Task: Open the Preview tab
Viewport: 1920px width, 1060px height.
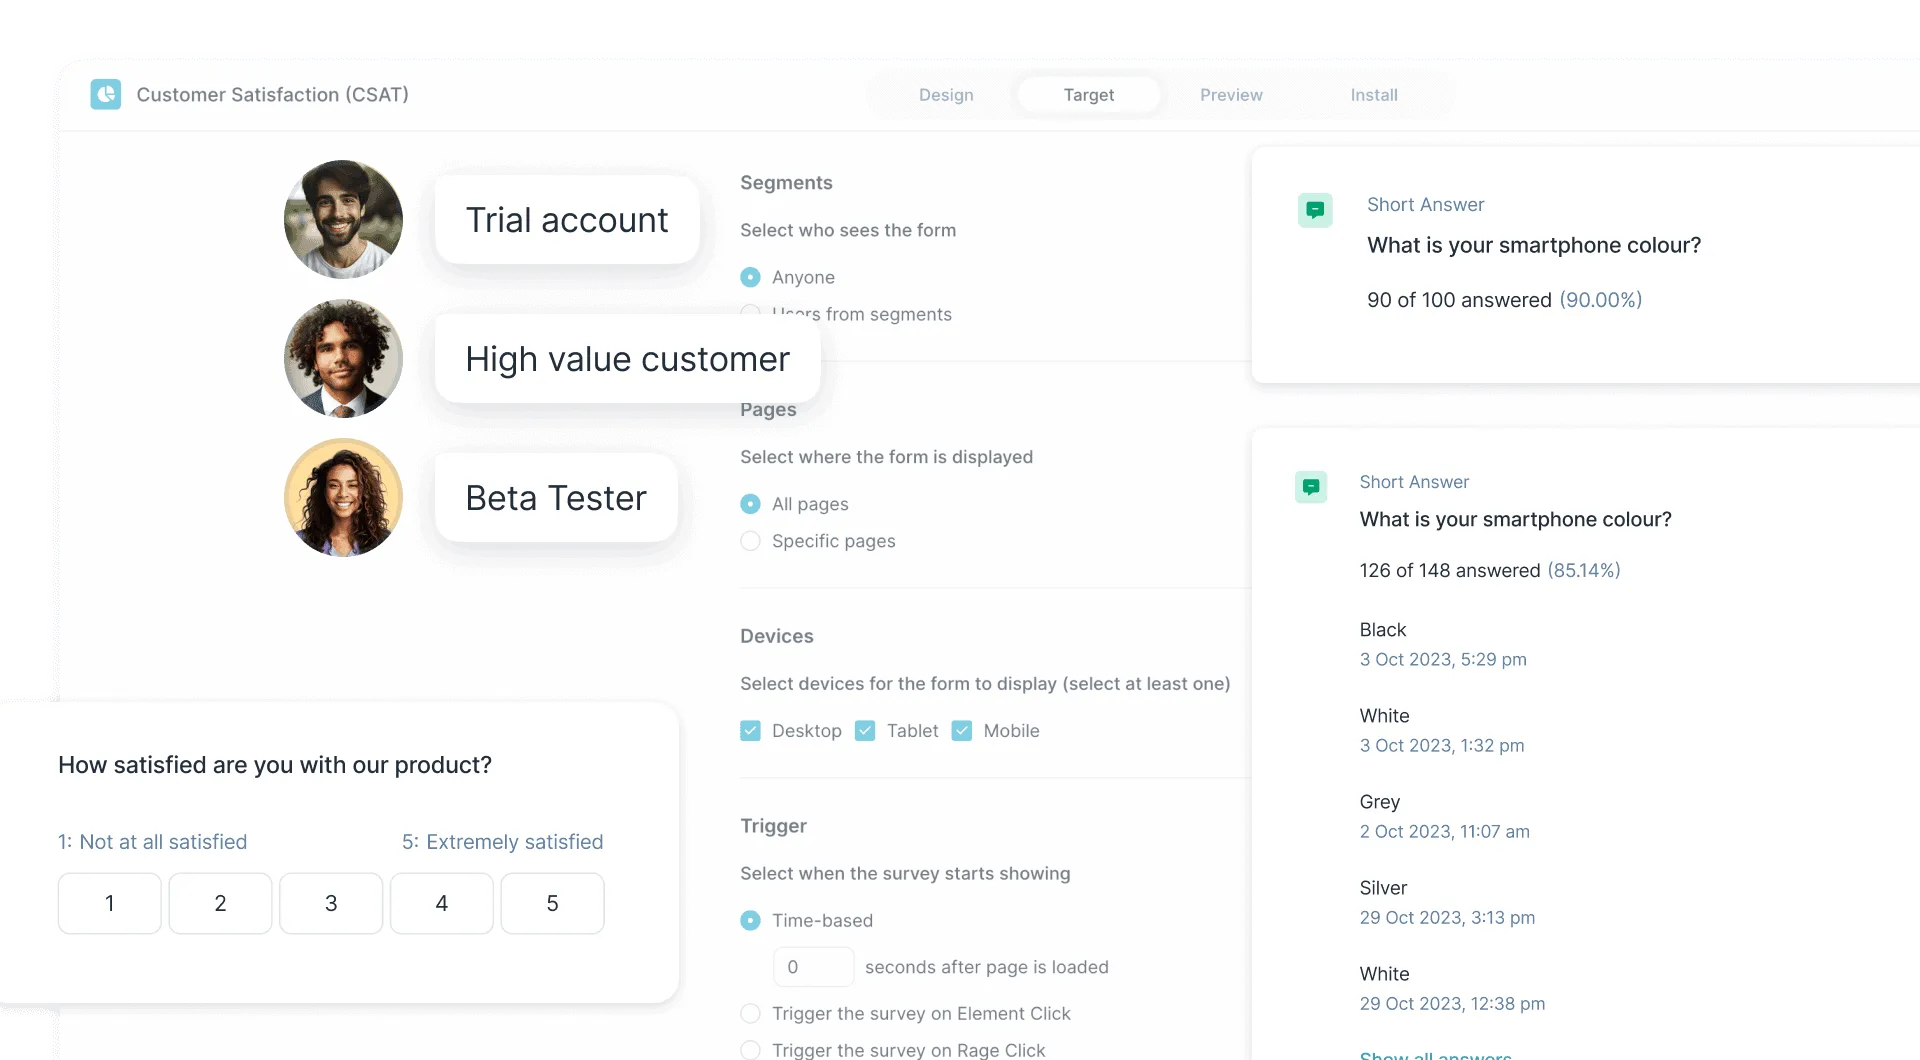Action: (x=1231, y=94)
